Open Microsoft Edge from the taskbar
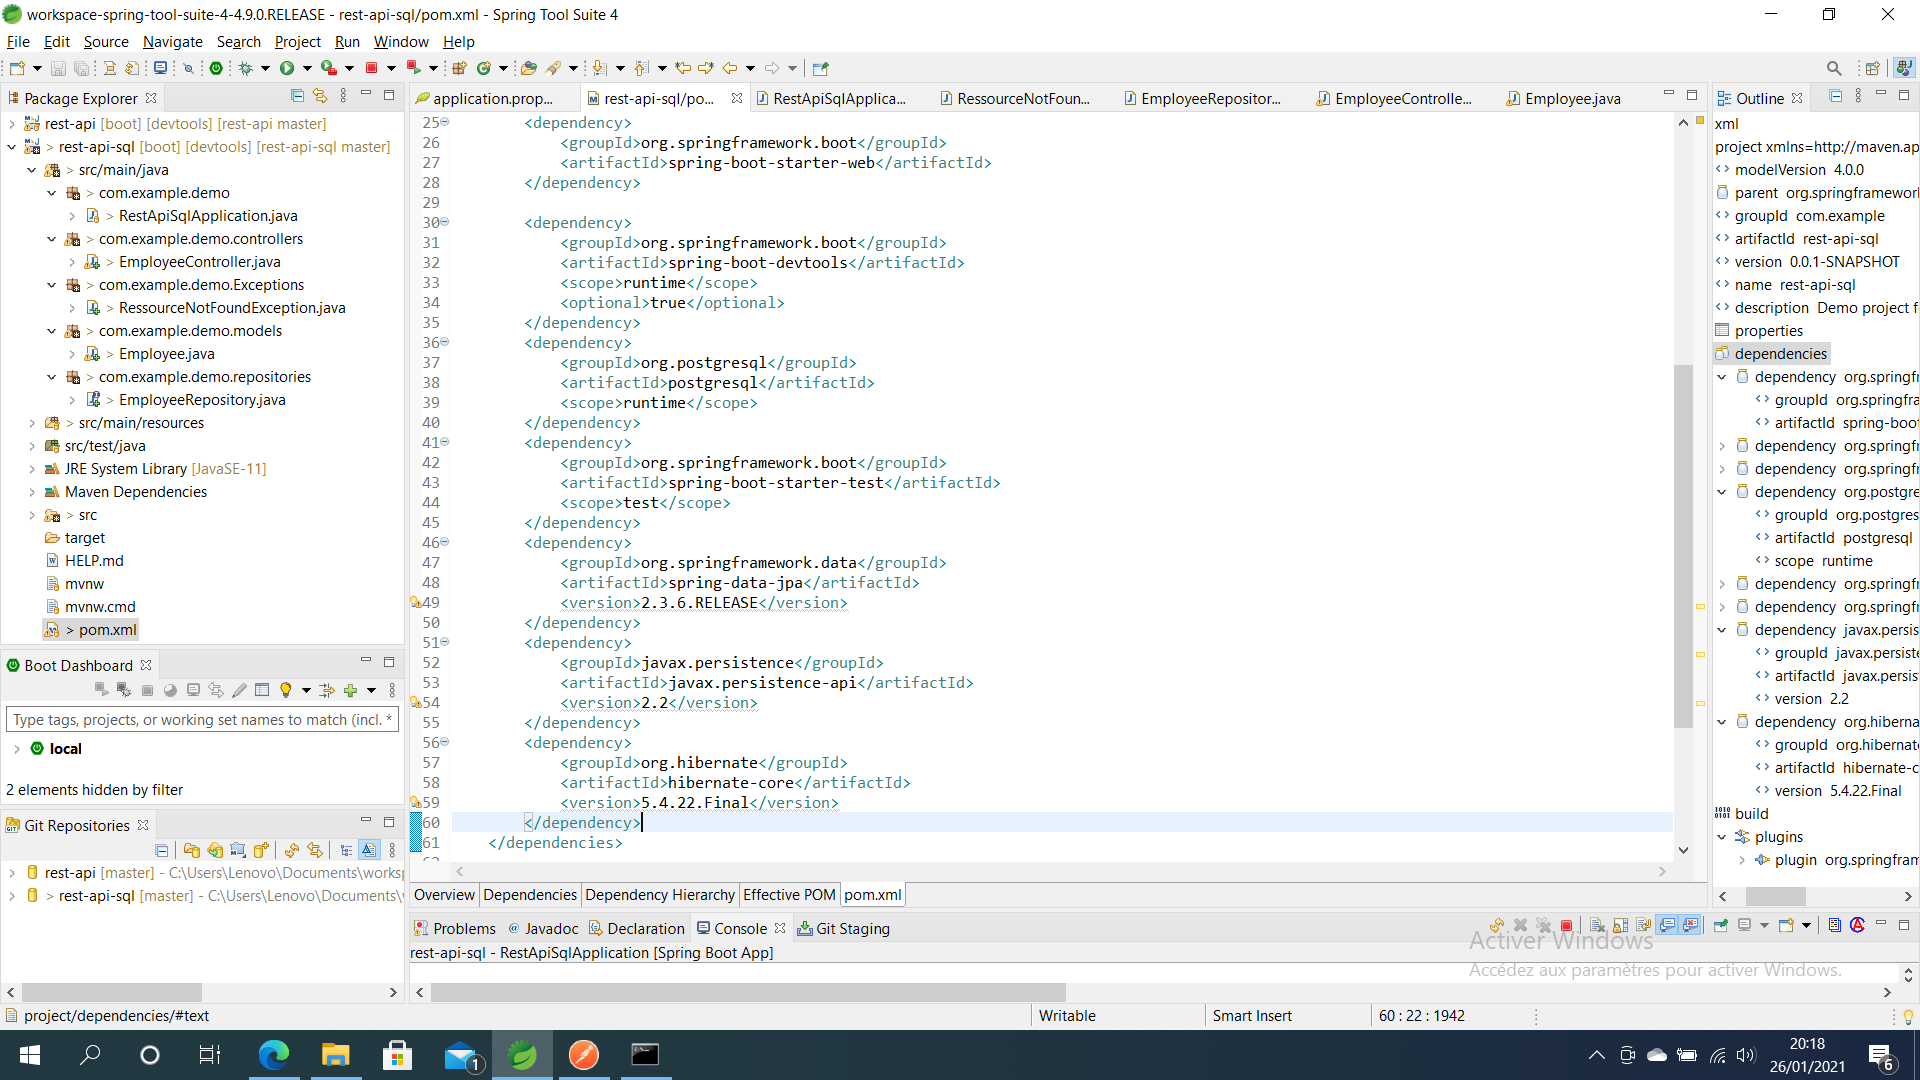This screenshot has height=1080, width=1920. (x=273, y=1055)
